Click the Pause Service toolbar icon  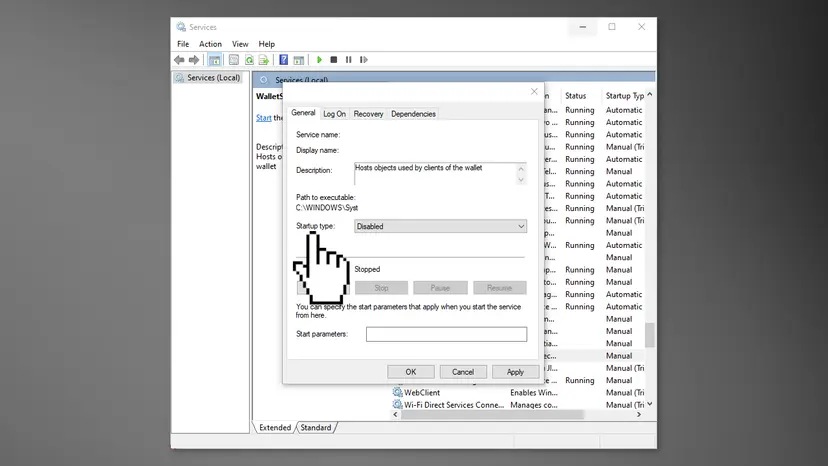pyautogui.click(x=349, y=60)
